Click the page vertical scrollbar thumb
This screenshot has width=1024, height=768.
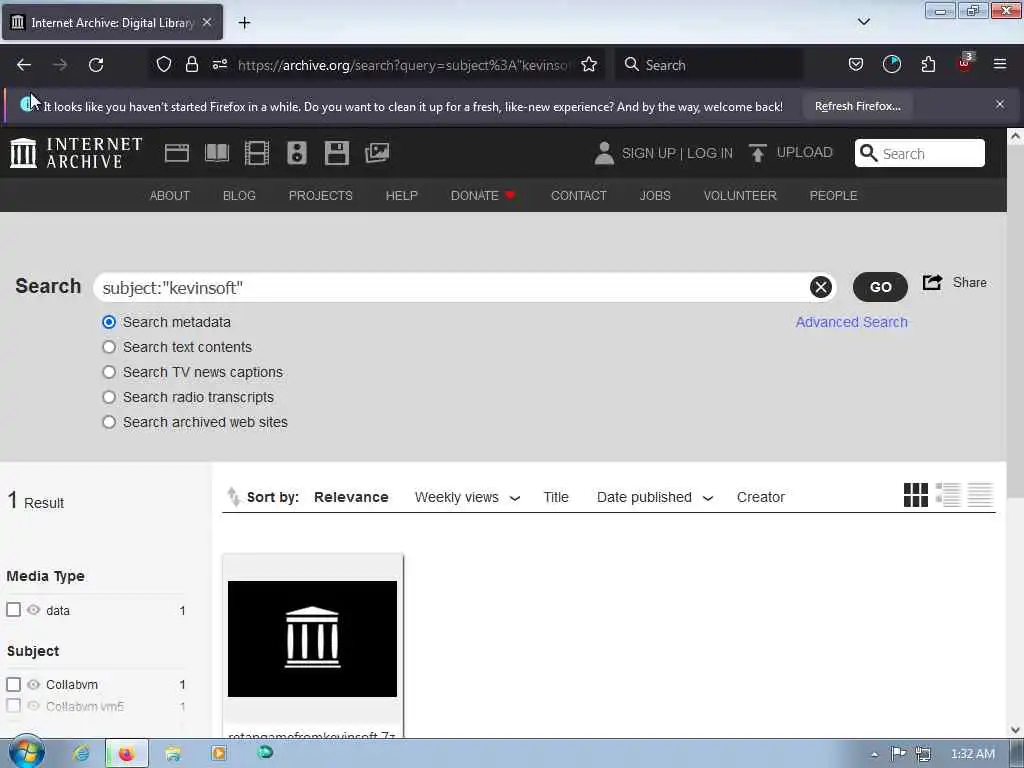pyautogui.click(x=1015, y=320)
